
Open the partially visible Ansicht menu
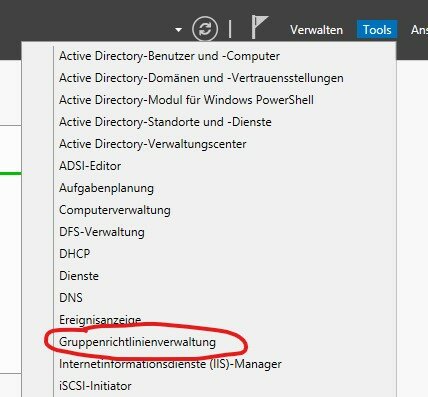click(419, 30)
